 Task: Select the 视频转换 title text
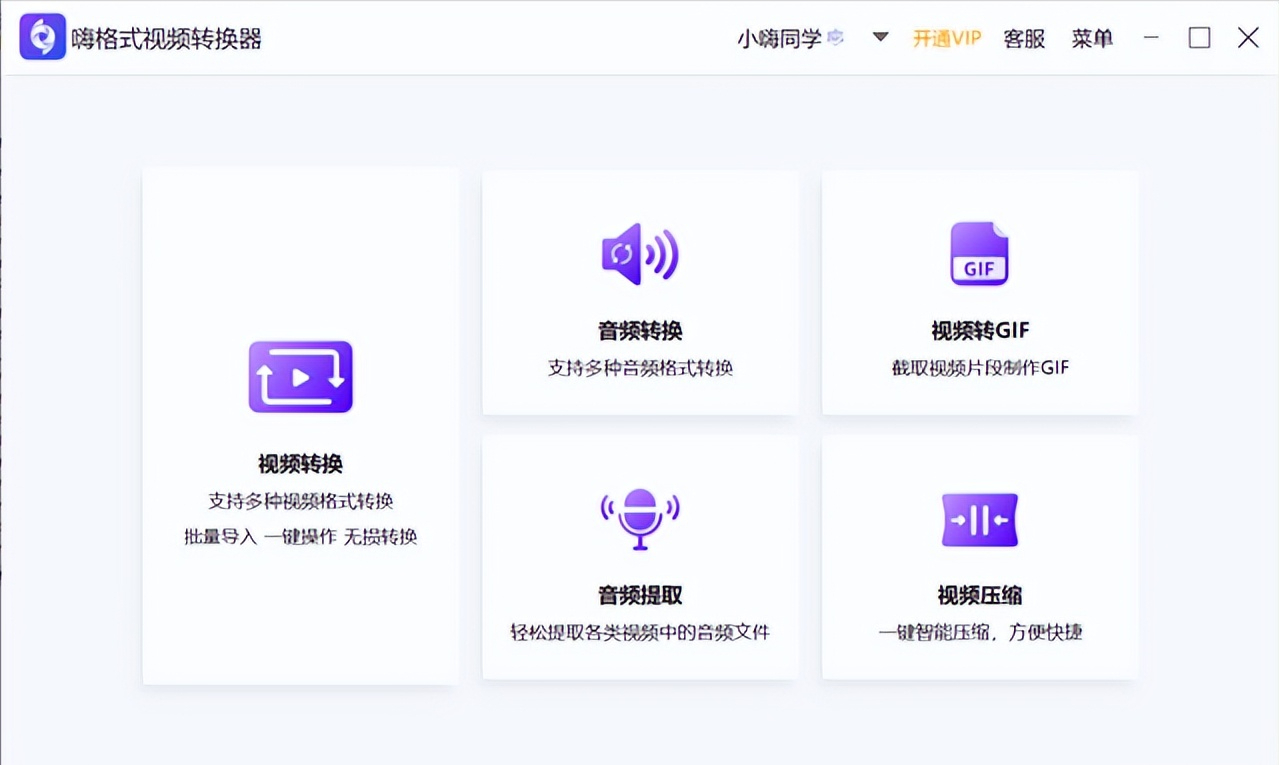point(300,464)
